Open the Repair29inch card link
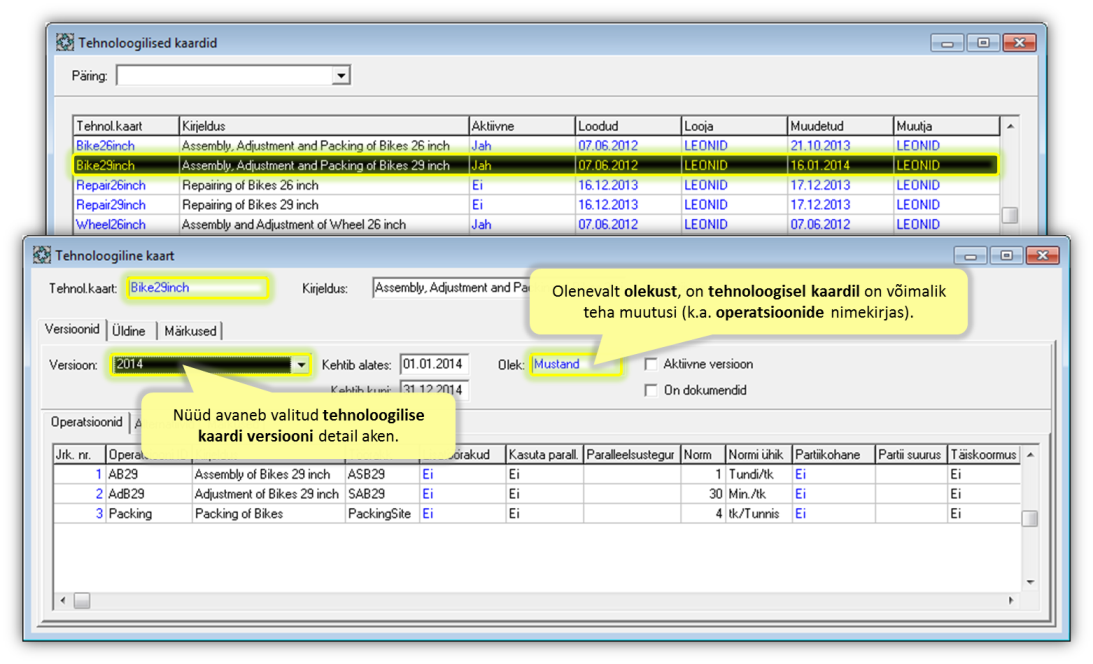1093x664 pixels. pyautogui.click(x=111, y=205)
